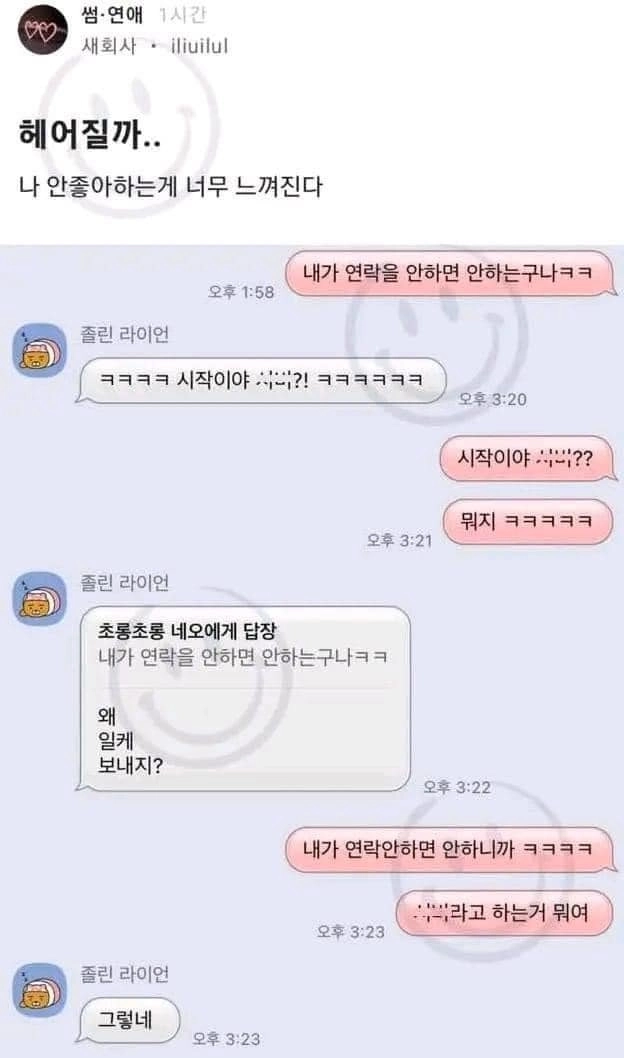Tap the 그렇네 message bubble
This screenshot has width=624, height=1058.
(x=127, y=1020)
